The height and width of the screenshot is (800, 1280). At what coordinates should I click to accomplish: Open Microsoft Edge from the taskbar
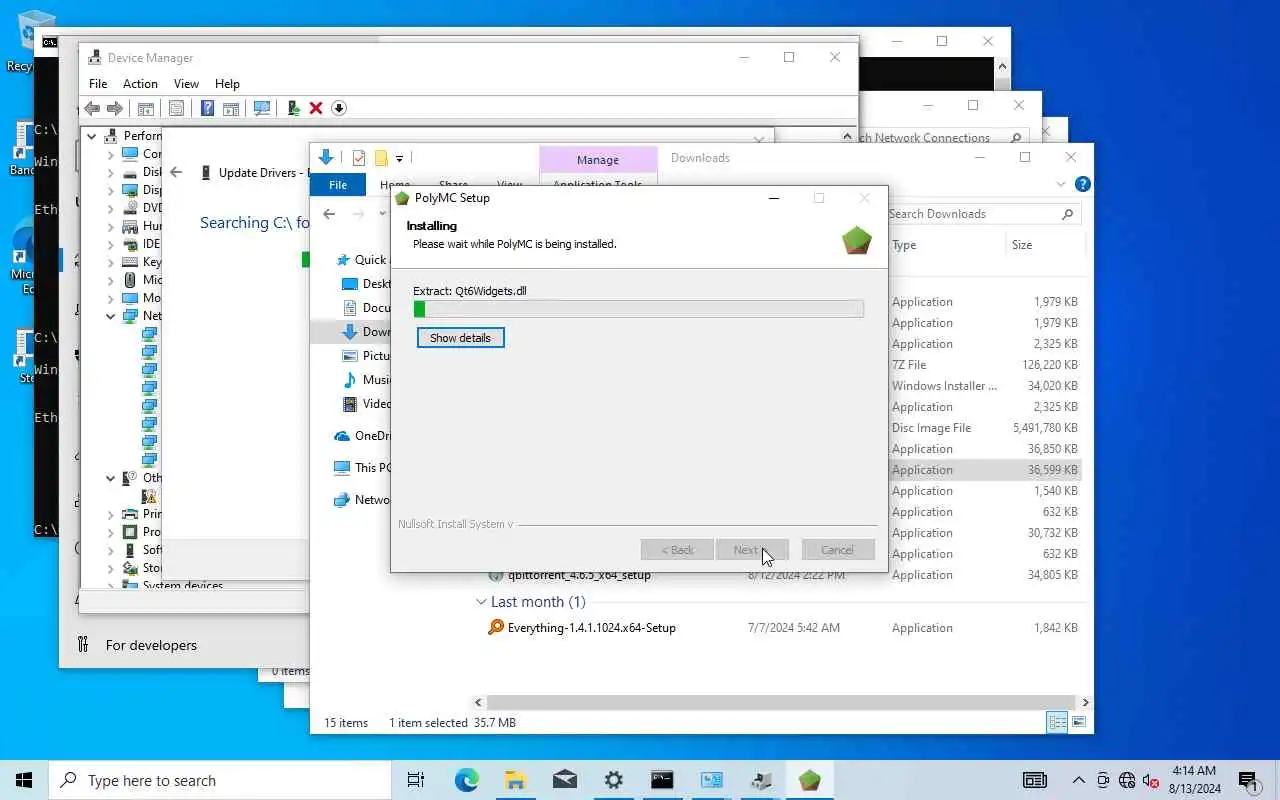[x=467, y=780]
